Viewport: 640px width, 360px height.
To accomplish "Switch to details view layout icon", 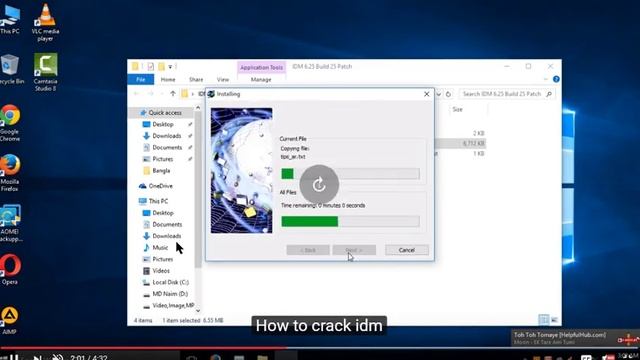I will [543, 320].
